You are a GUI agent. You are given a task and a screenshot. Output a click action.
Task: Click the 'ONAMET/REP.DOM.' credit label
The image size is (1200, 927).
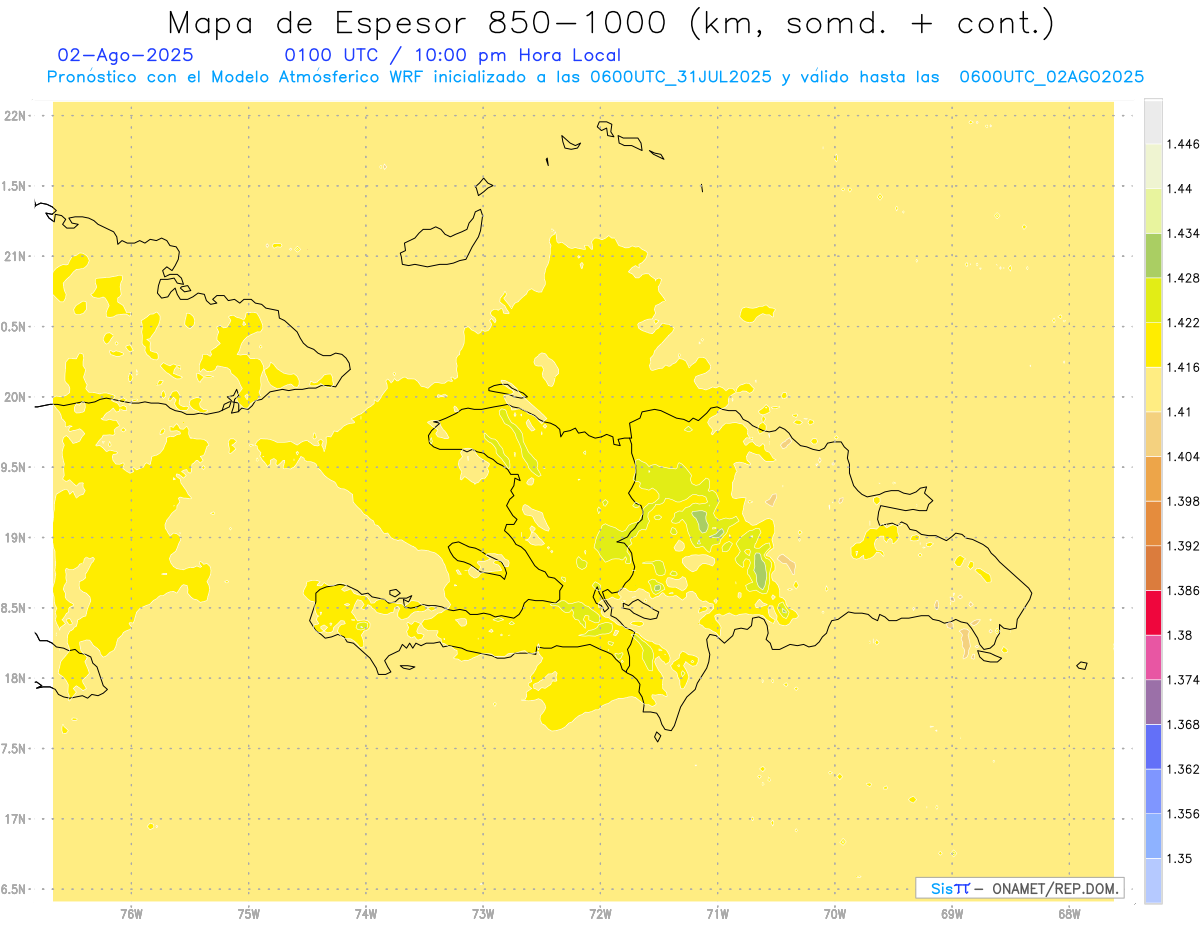1055,888
